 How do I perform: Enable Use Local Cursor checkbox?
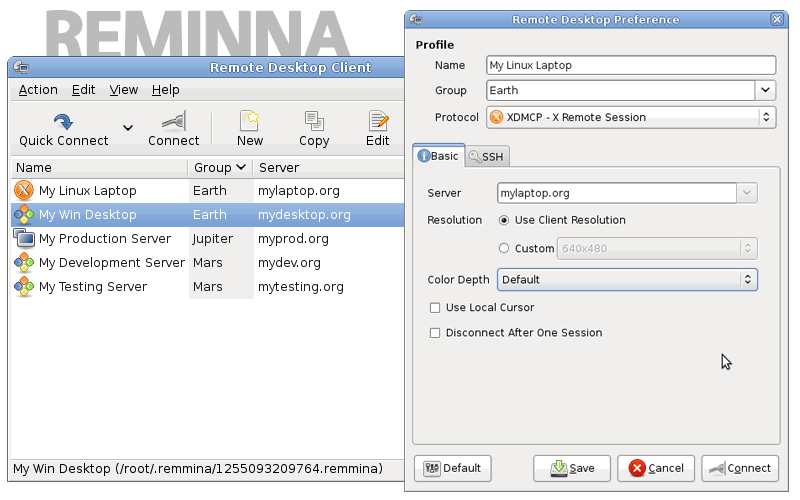click(x=435, y=308)
